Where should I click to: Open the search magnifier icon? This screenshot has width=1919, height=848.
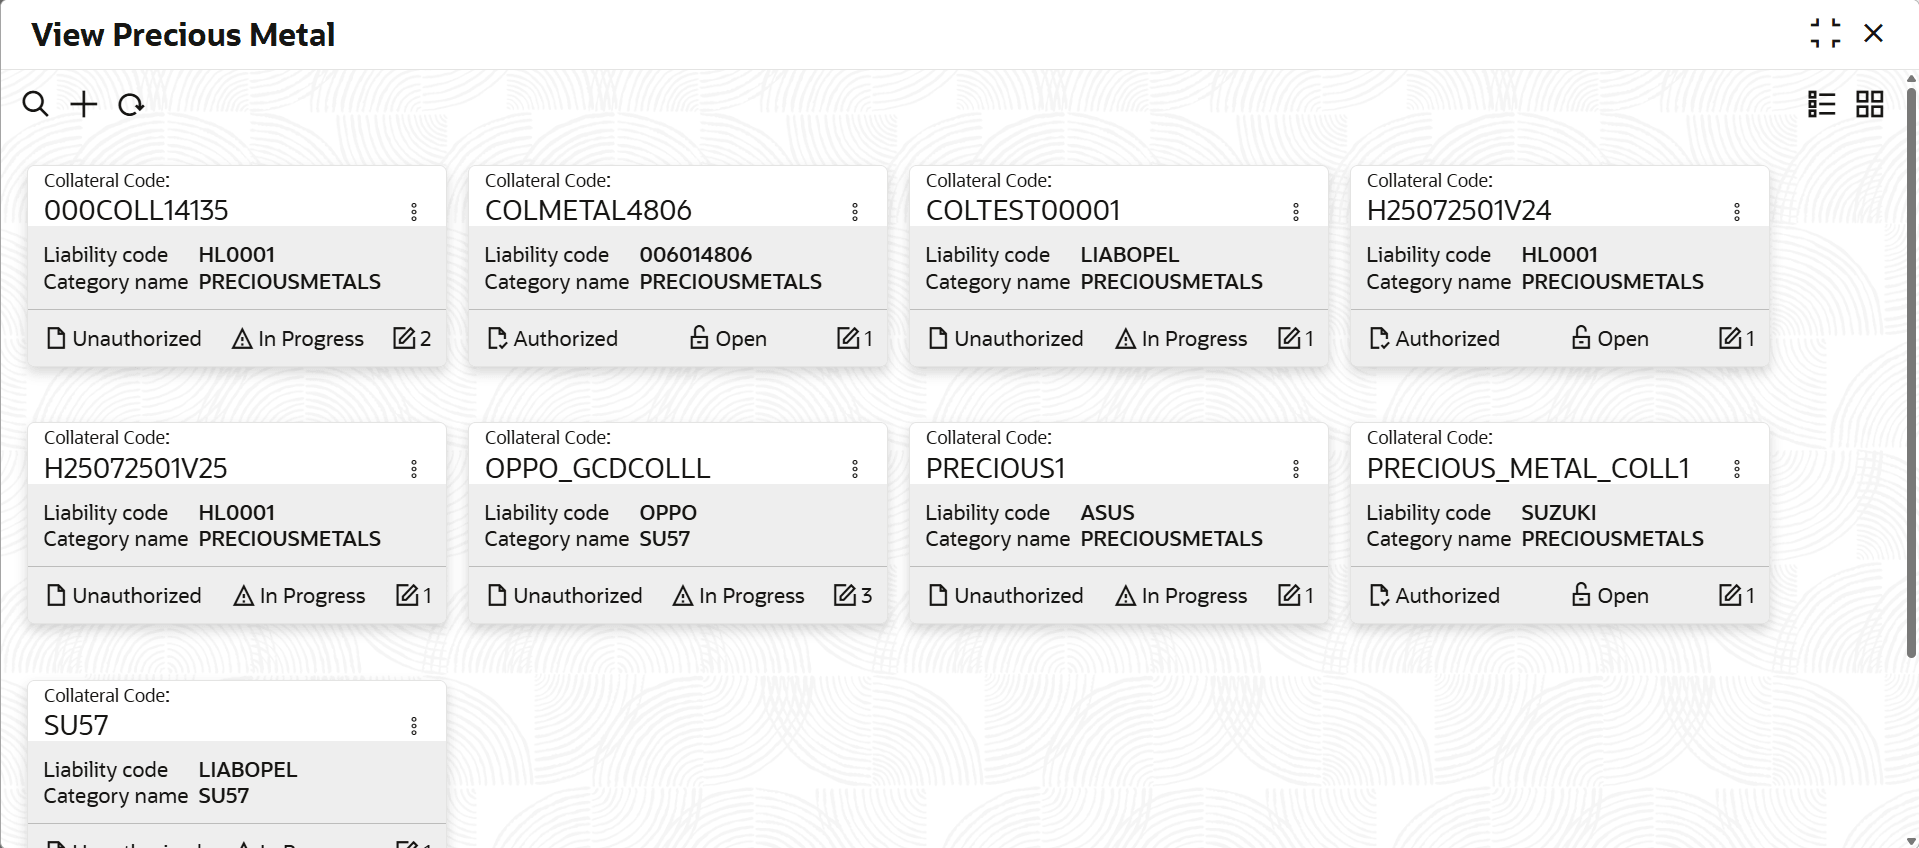(x=35, y=104)
